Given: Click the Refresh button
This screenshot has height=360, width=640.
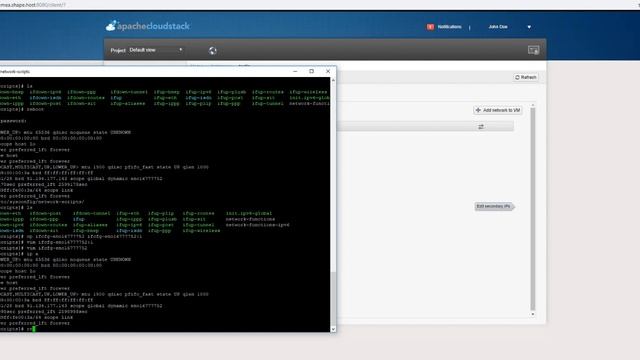Looking at the screenshot, I should click(x=526, y=77).
